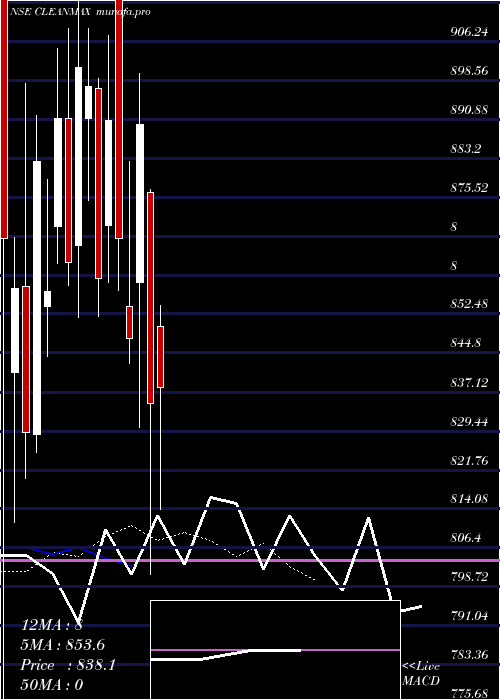Click the 50MA : 0 readout

pos(52,685)
